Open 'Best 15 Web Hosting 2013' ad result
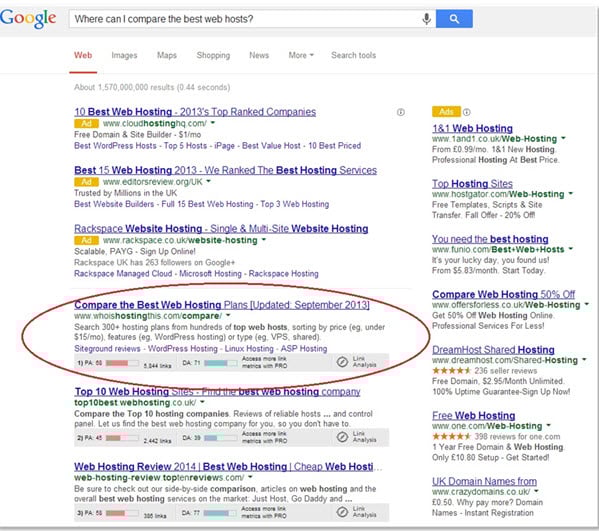The width and height of the screenshot is (599, 531). [x=225, y=170]
